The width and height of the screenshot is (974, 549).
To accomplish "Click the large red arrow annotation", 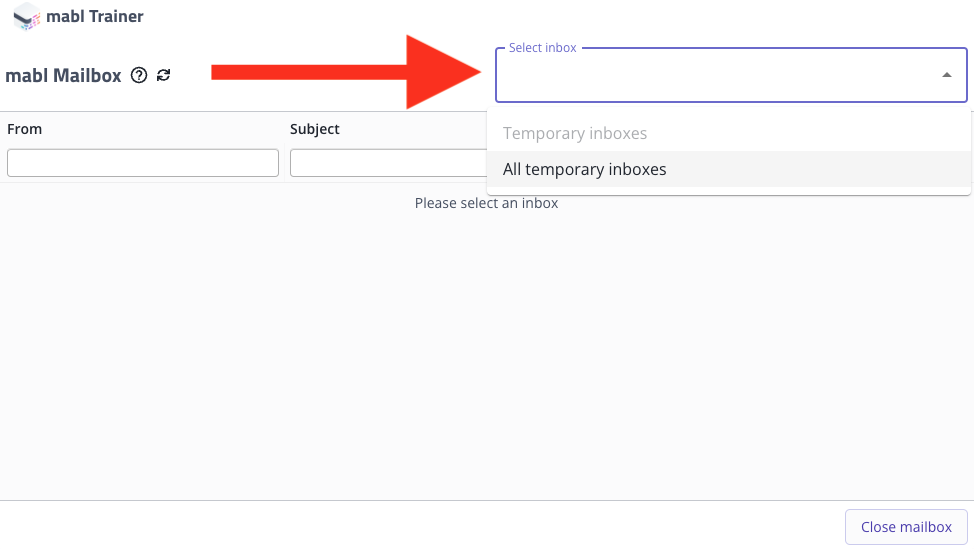I will pos(346,72).
